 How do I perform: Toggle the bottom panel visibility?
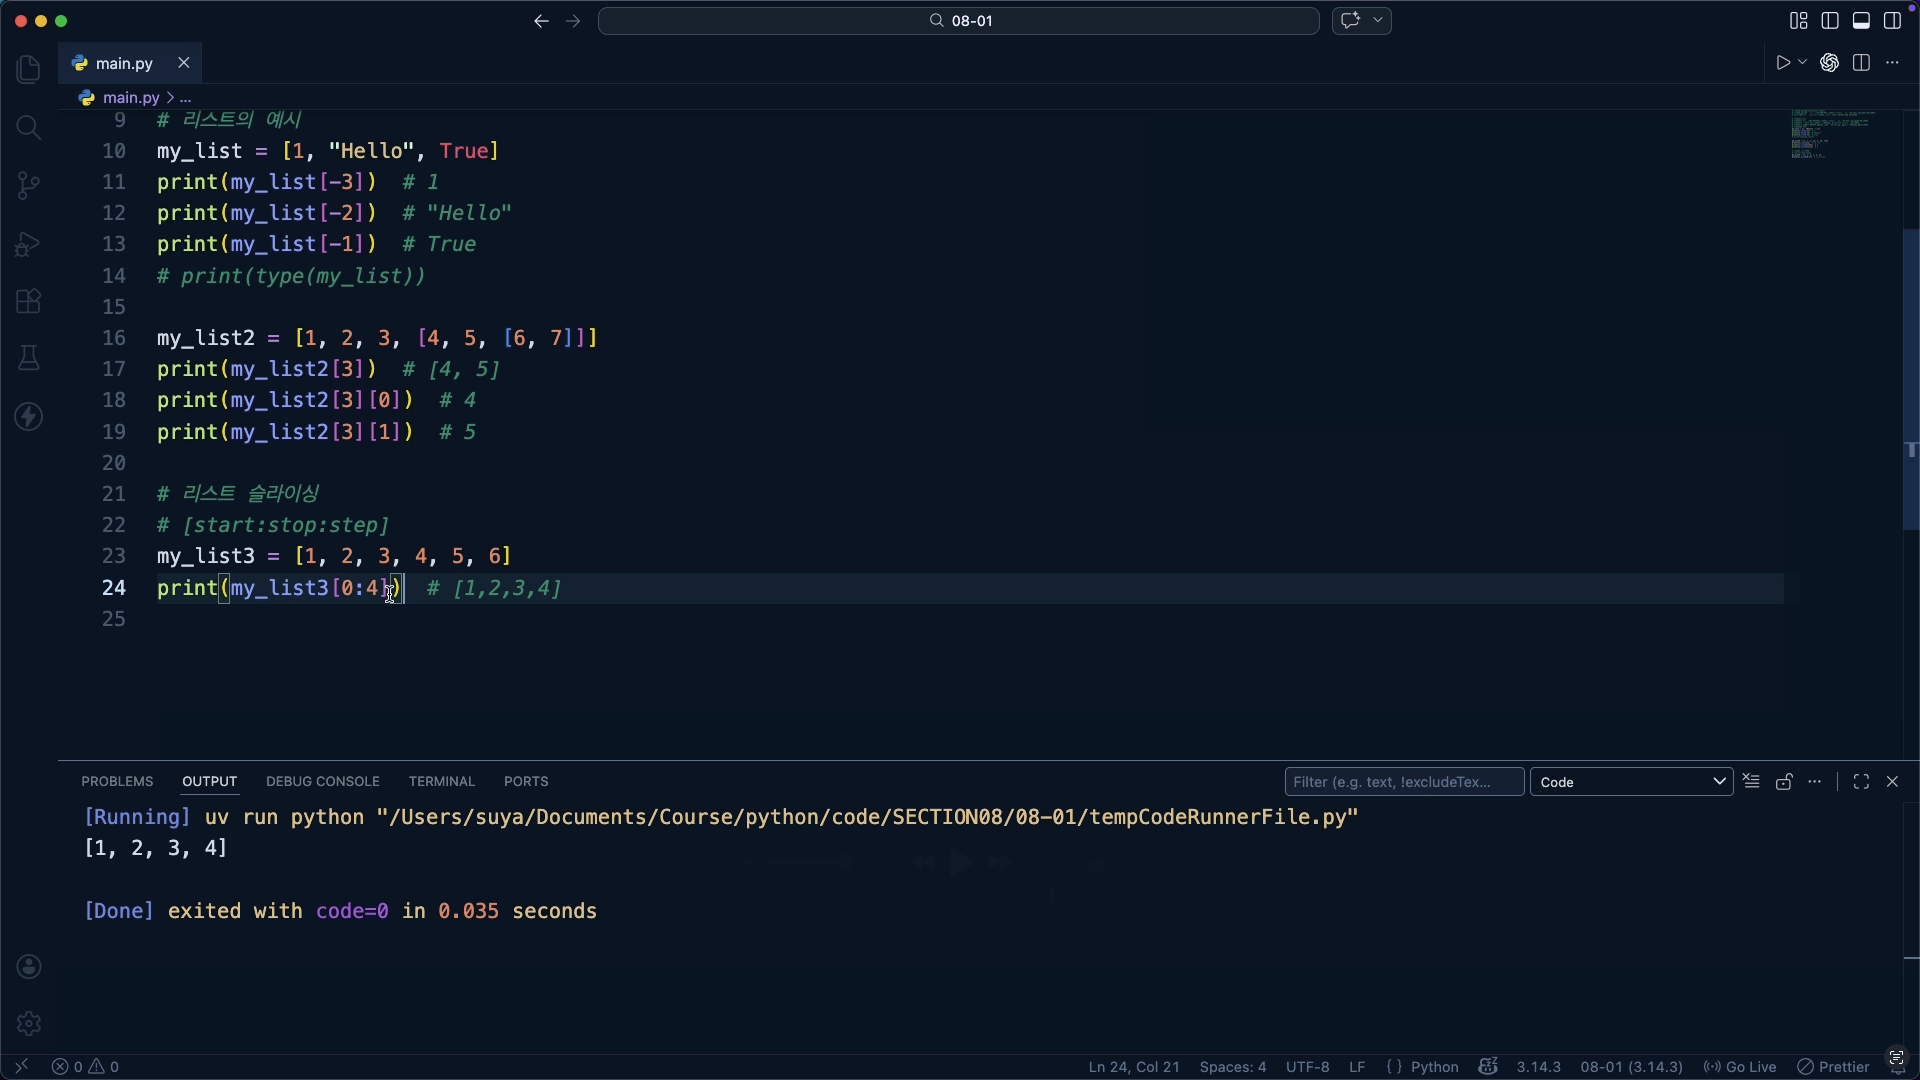pyautogui.click(x=1861, y=21)
